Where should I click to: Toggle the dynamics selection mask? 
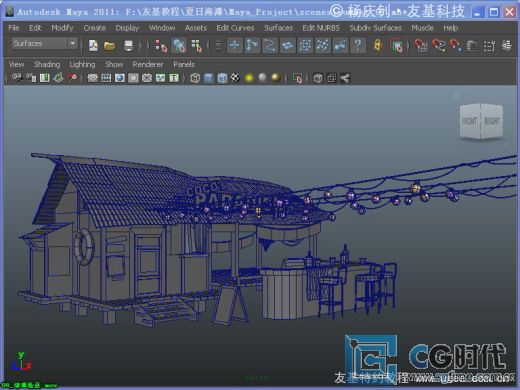point(322,45)
